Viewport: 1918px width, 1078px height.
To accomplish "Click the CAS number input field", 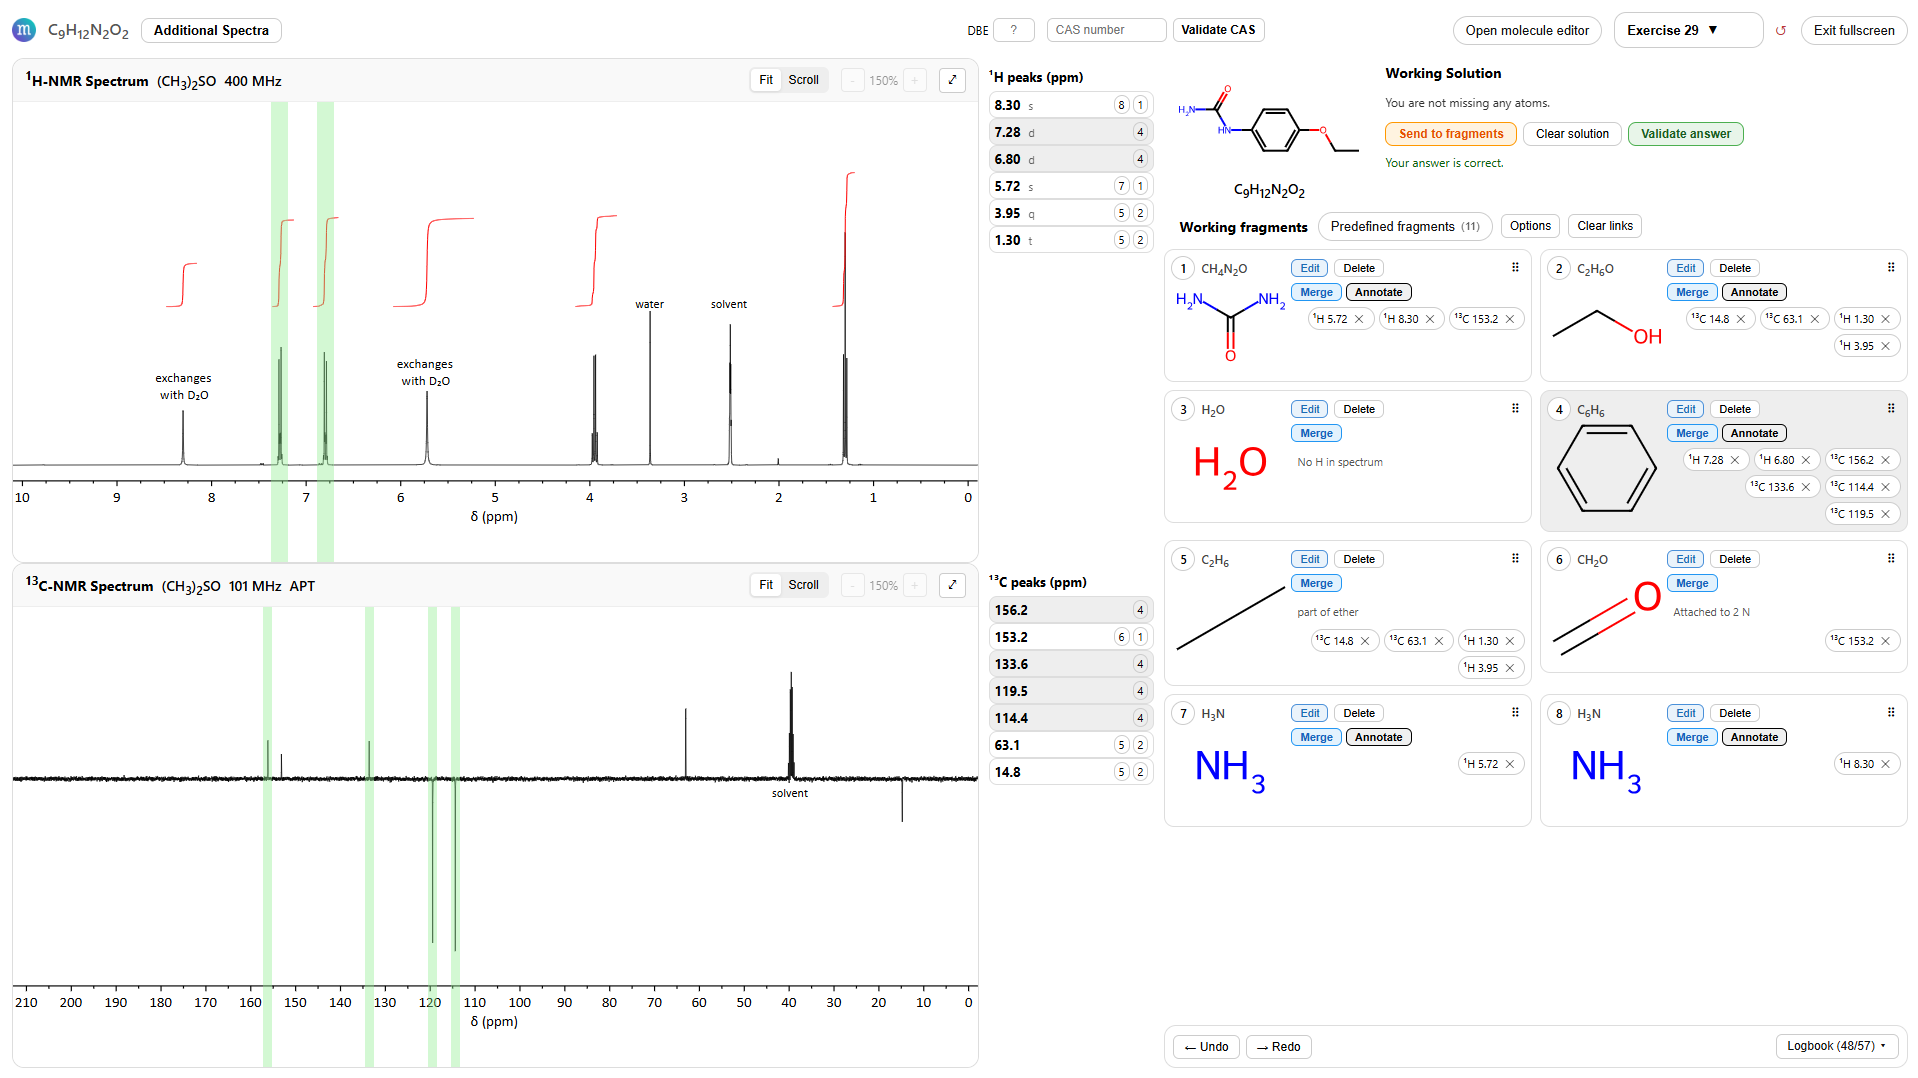I will pos(1106,30).
